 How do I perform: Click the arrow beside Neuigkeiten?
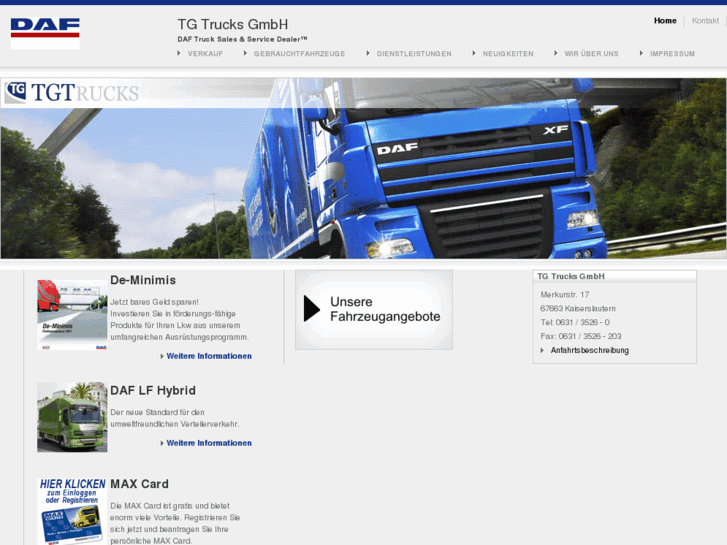click(x=474, y=53)
